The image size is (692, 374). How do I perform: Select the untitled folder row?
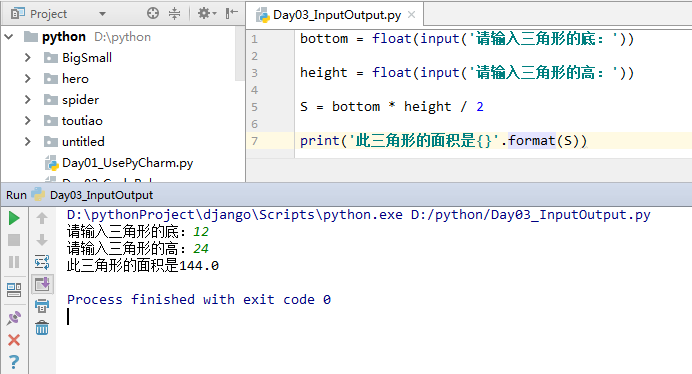[x=118, y=142]
